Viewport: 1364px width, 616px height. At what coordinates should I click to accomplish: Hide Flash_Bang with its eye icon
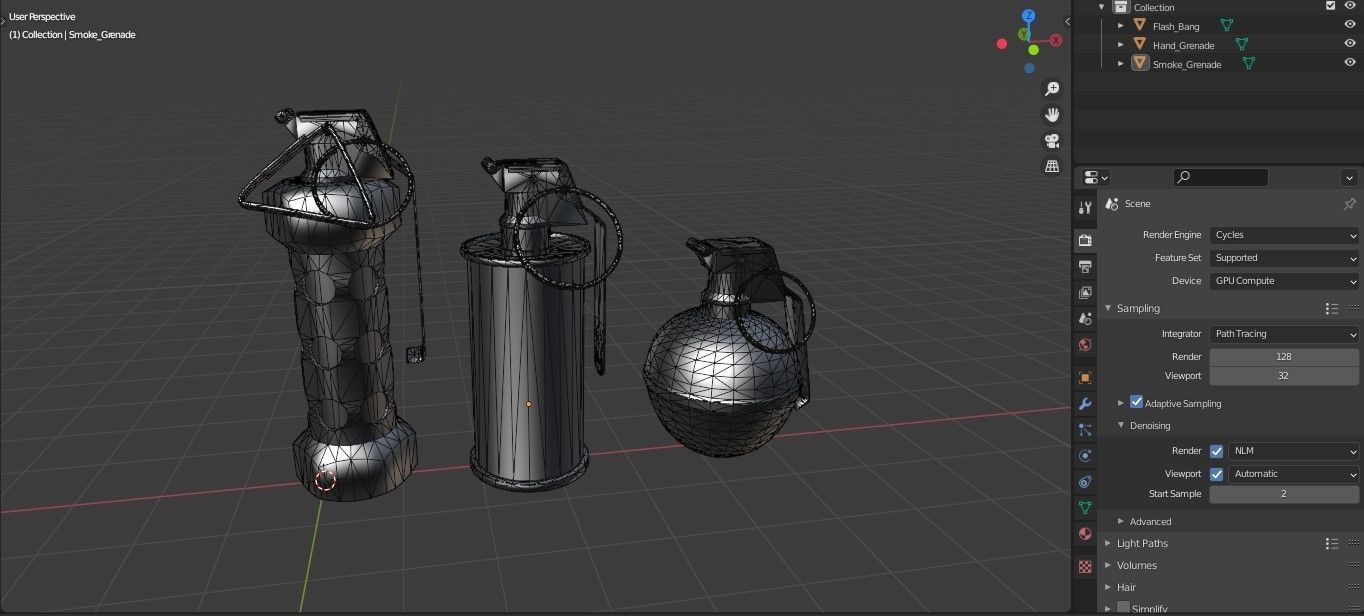point(1350,25)
